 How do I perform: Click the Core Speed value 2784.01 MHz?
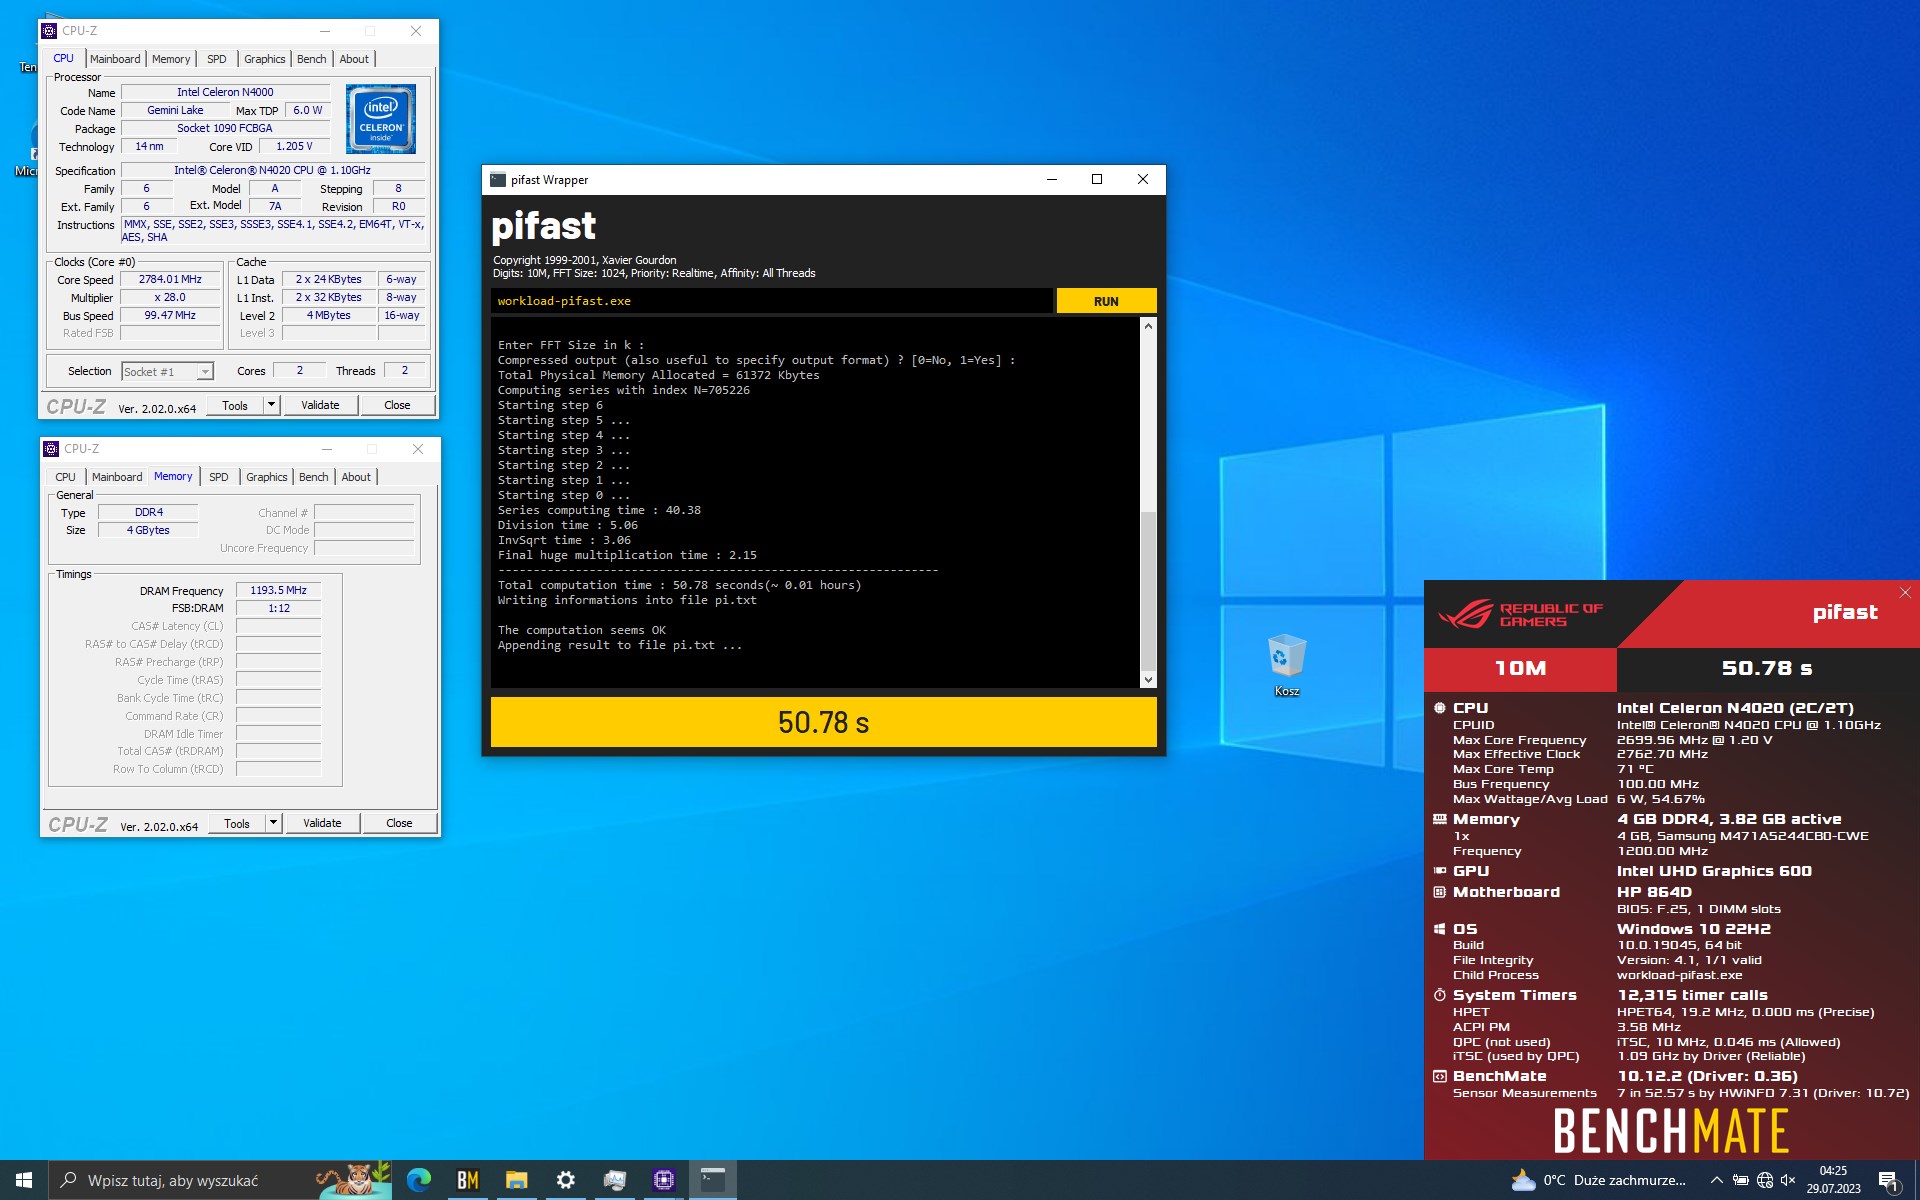[170, 279]
